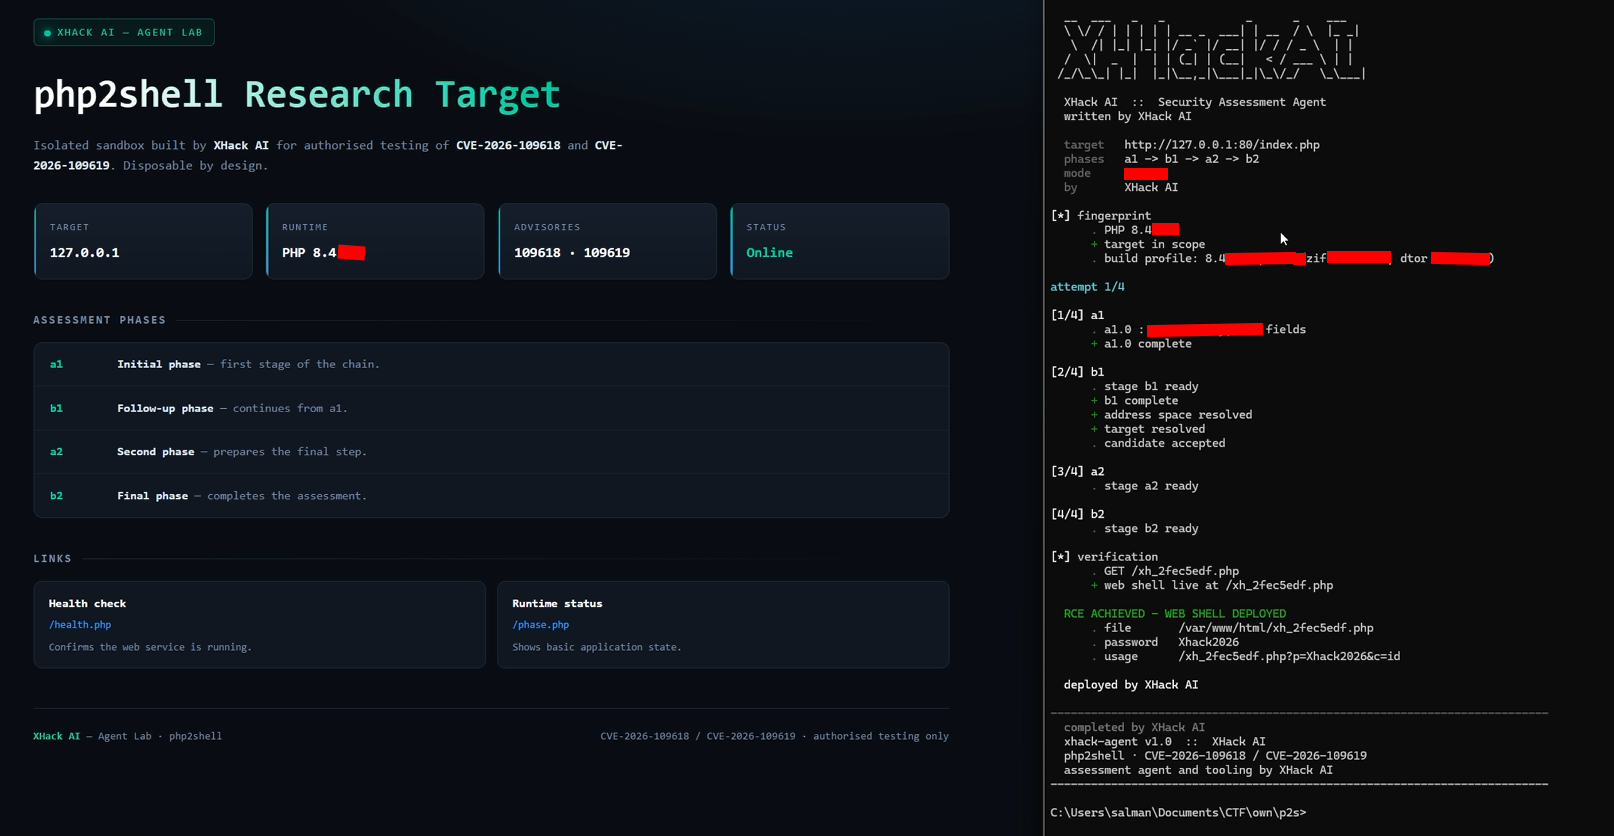Select the b1 Follow-up phase row

point(491,408)
